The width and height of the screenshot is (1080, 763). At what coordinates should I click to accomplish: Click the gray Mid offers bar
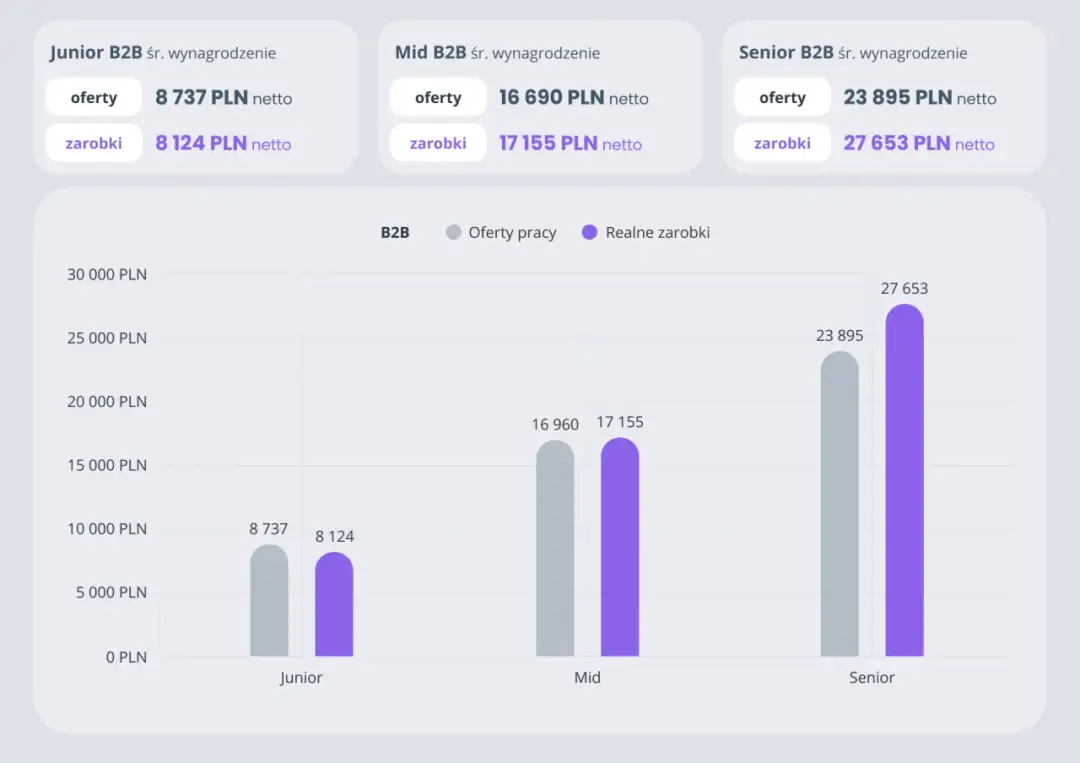click(x=555, y=548)
